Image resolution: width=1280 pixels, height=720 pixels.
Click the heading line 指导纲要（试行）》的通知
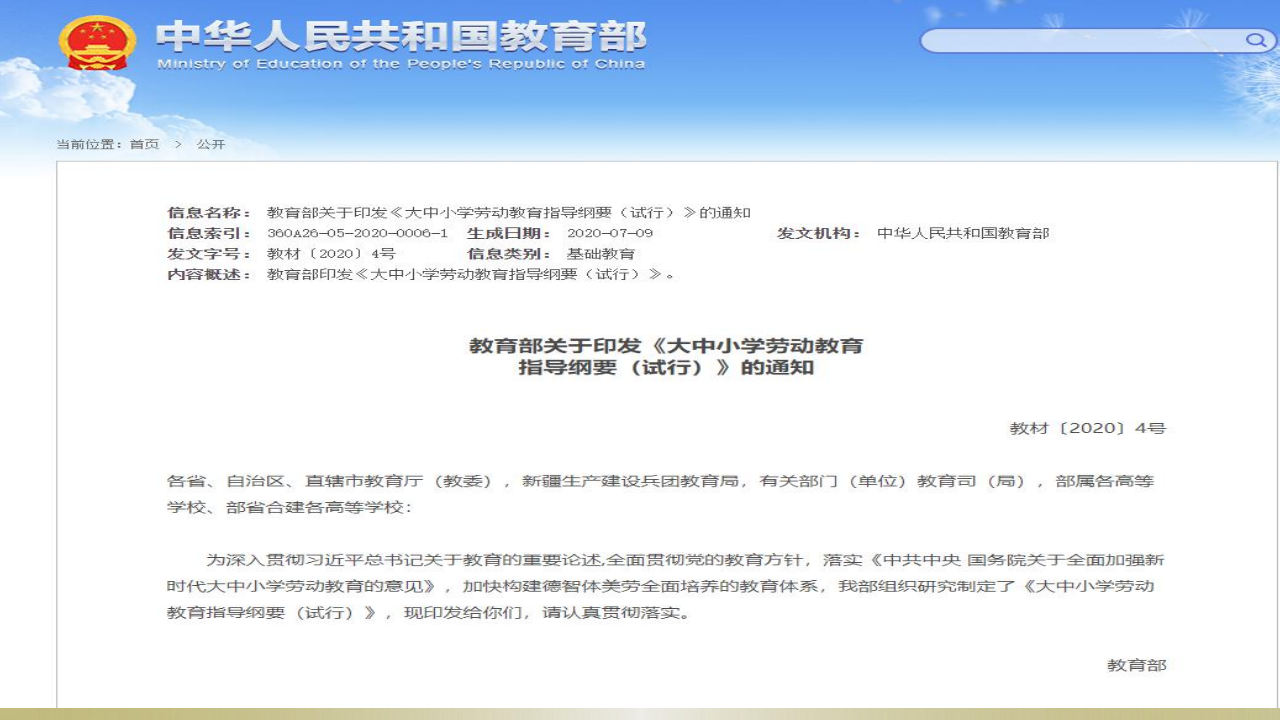click(666, 368)
